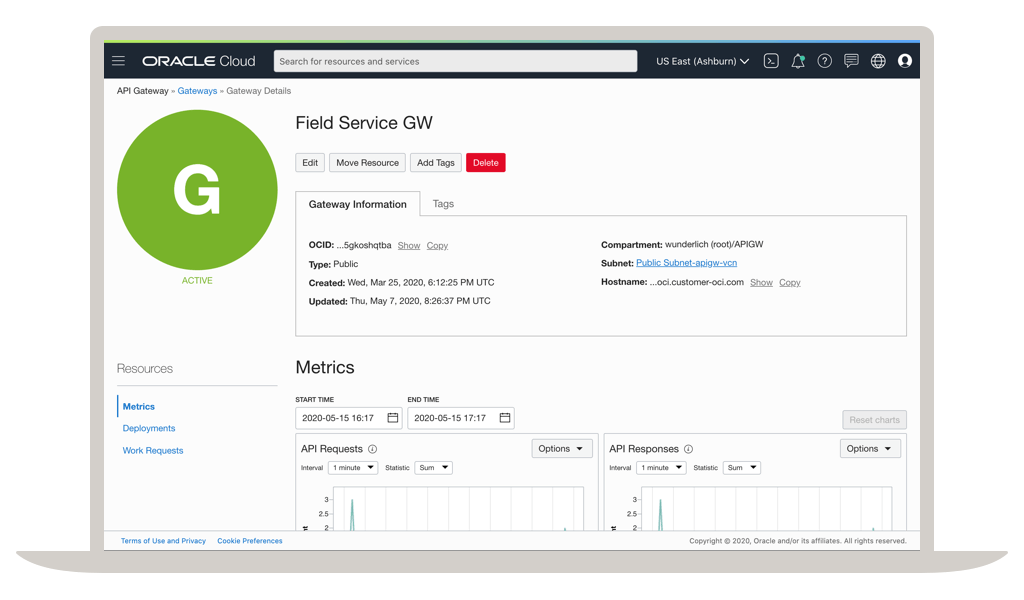
Task: Open the notifications bell
Action: [798, 61]
